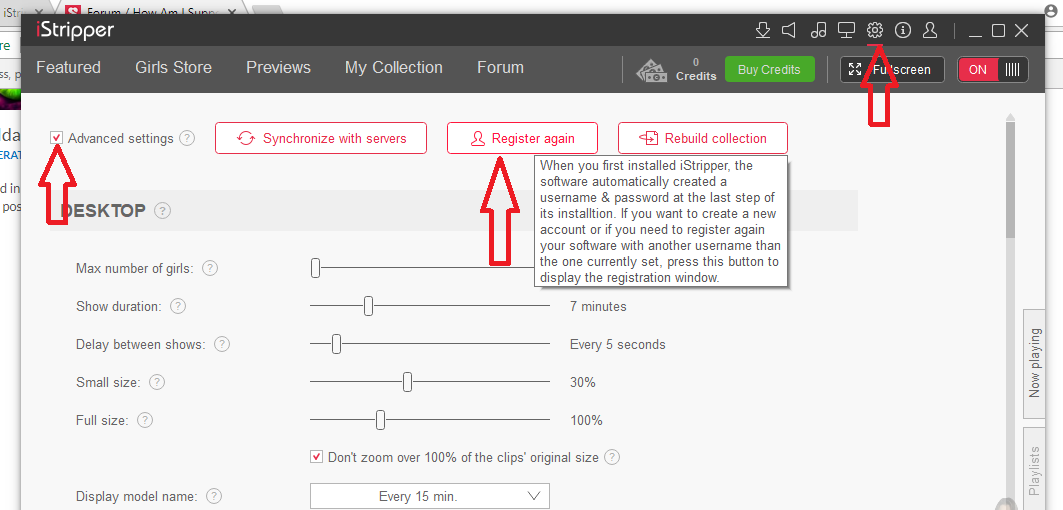The image size is (1063, 510).
Task: Open the music notes icon
Action: 819,31
